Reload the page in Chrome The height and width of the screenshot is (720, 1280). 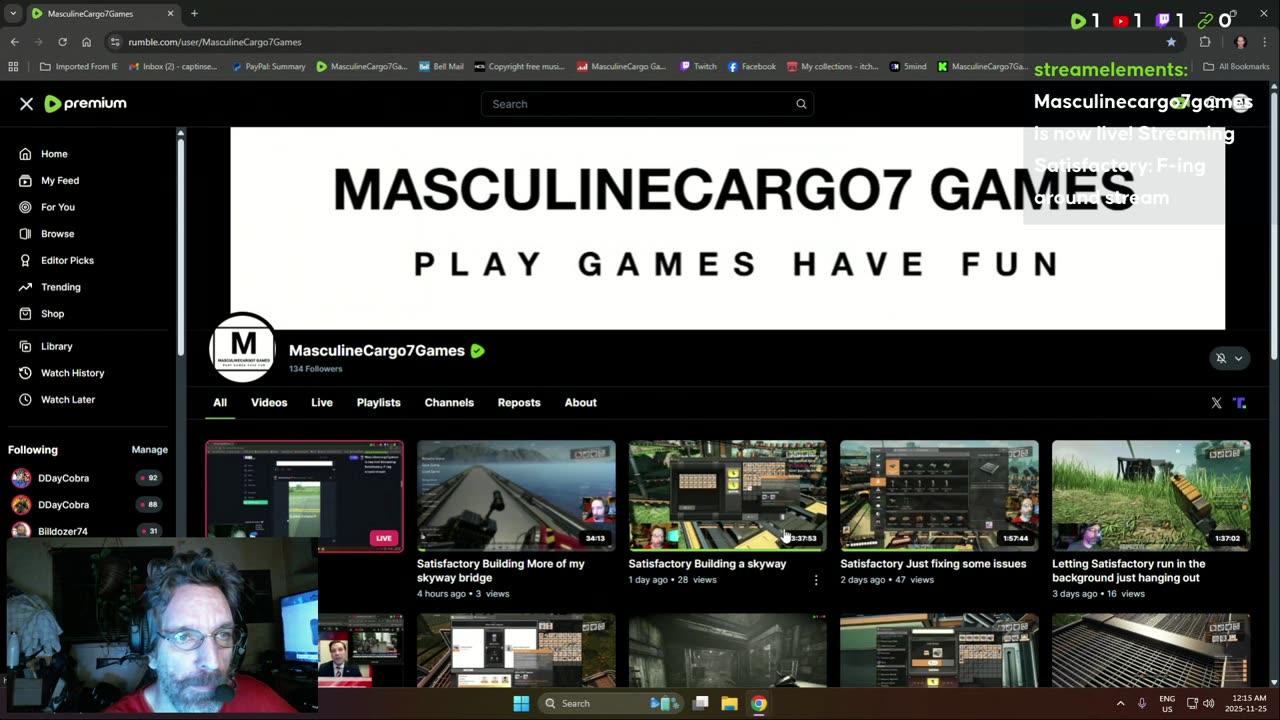click(62, 42)
